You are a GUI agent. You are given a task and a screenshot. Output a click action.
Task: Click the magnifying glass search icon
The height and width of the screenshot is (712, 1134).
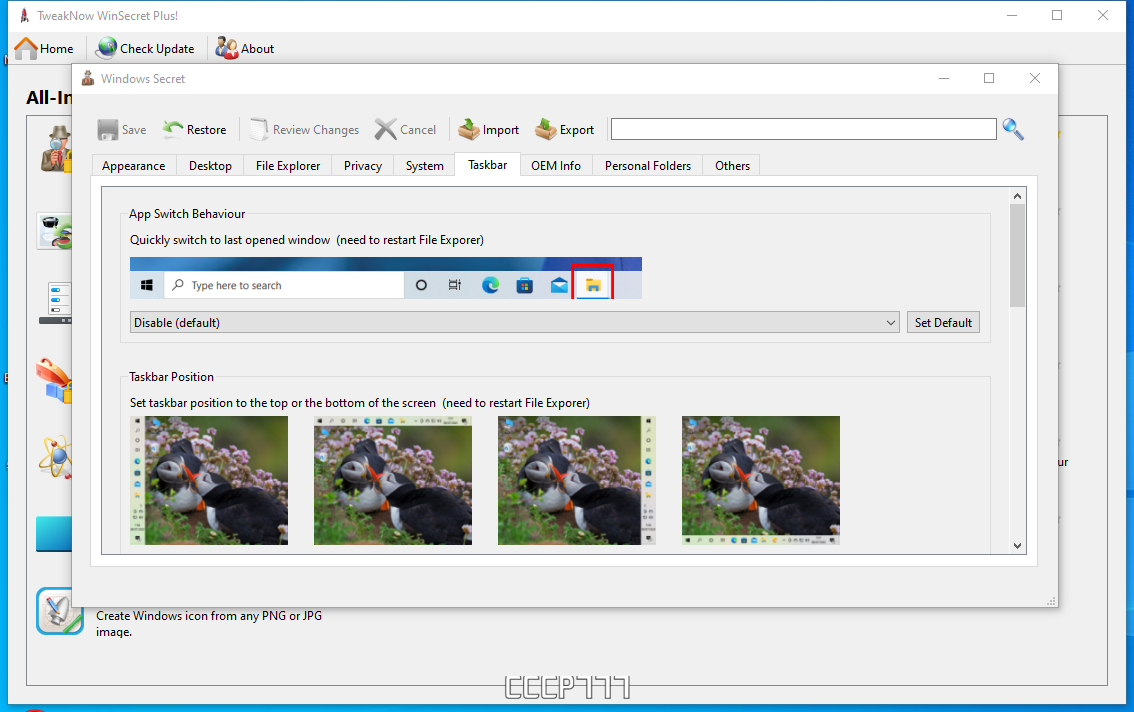point(1012,130)
